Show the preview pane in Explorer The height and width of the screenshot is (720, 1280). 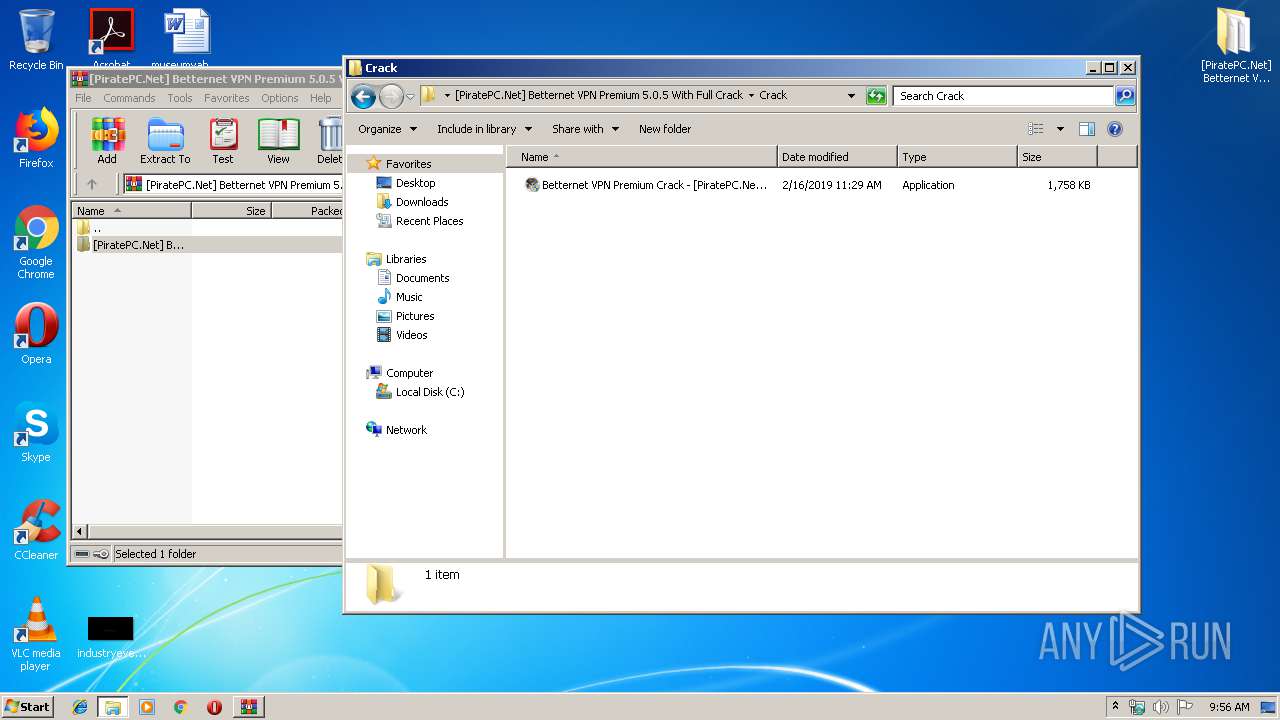1087,129
